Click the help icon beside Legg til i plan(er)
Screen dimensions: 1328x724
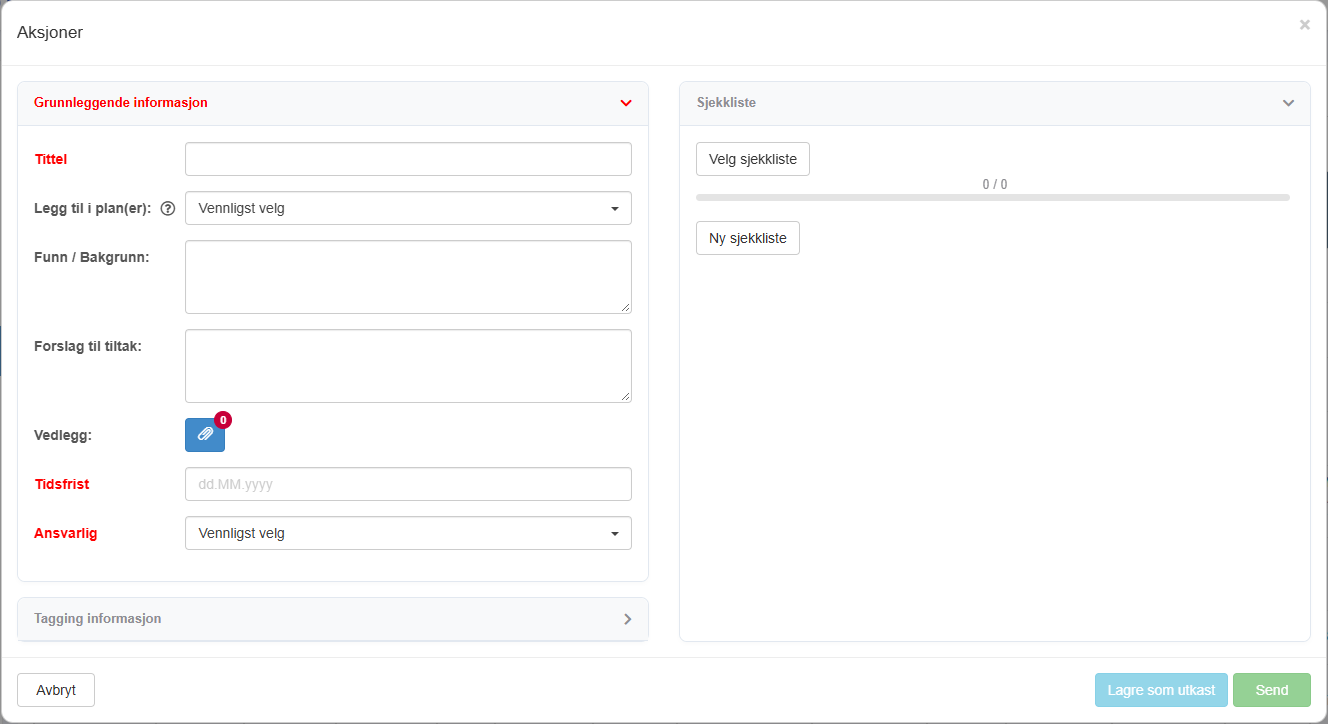pos(168,209)
